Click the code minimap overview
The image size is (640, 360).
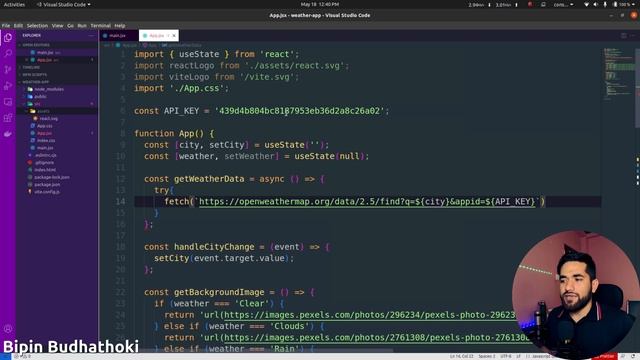[x=619, y=74]
